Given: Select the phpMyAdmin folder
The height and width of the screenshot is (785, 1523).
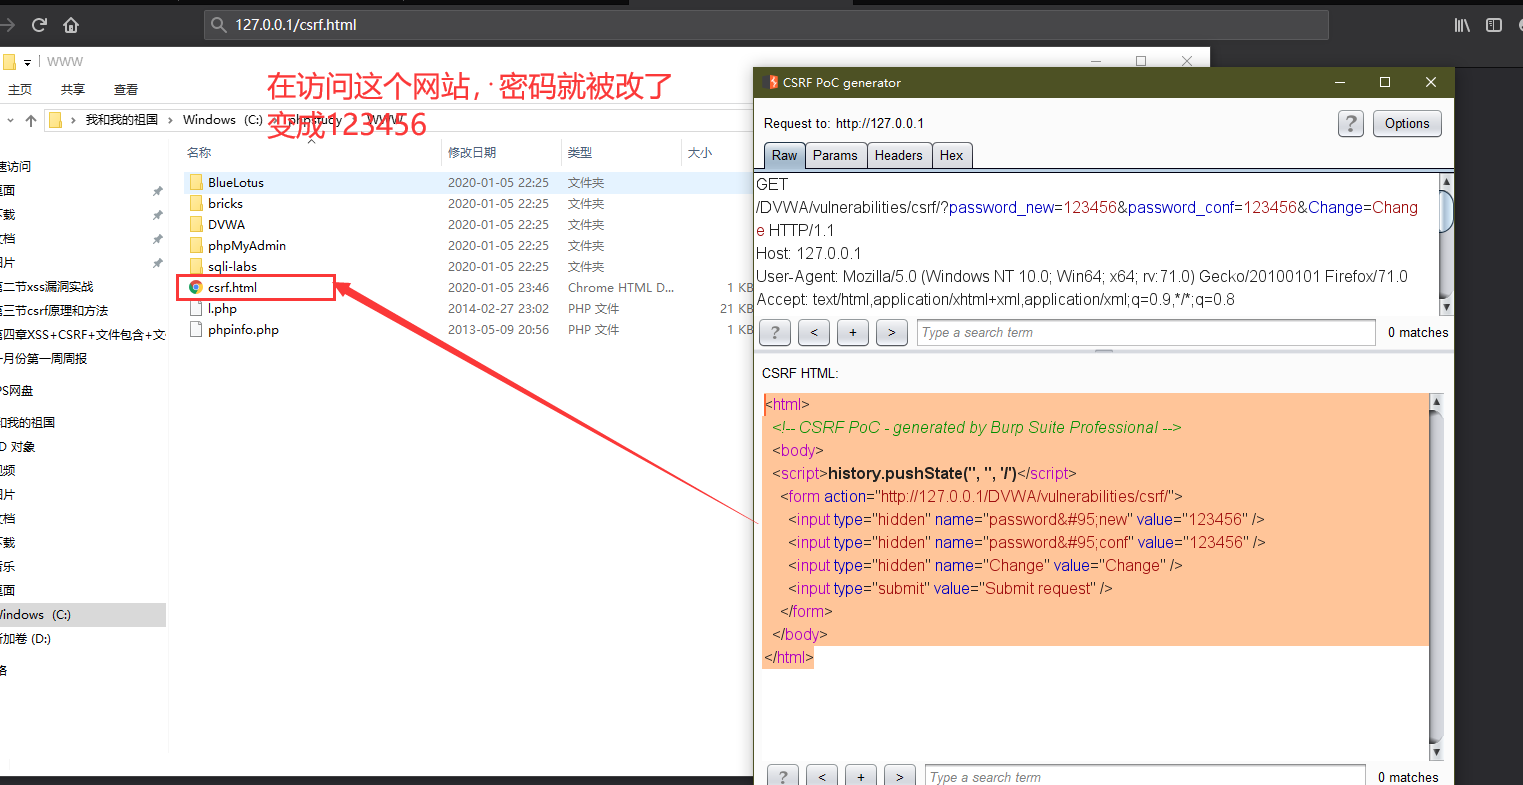Looking at the screenshot, I should tap(247, 246).
